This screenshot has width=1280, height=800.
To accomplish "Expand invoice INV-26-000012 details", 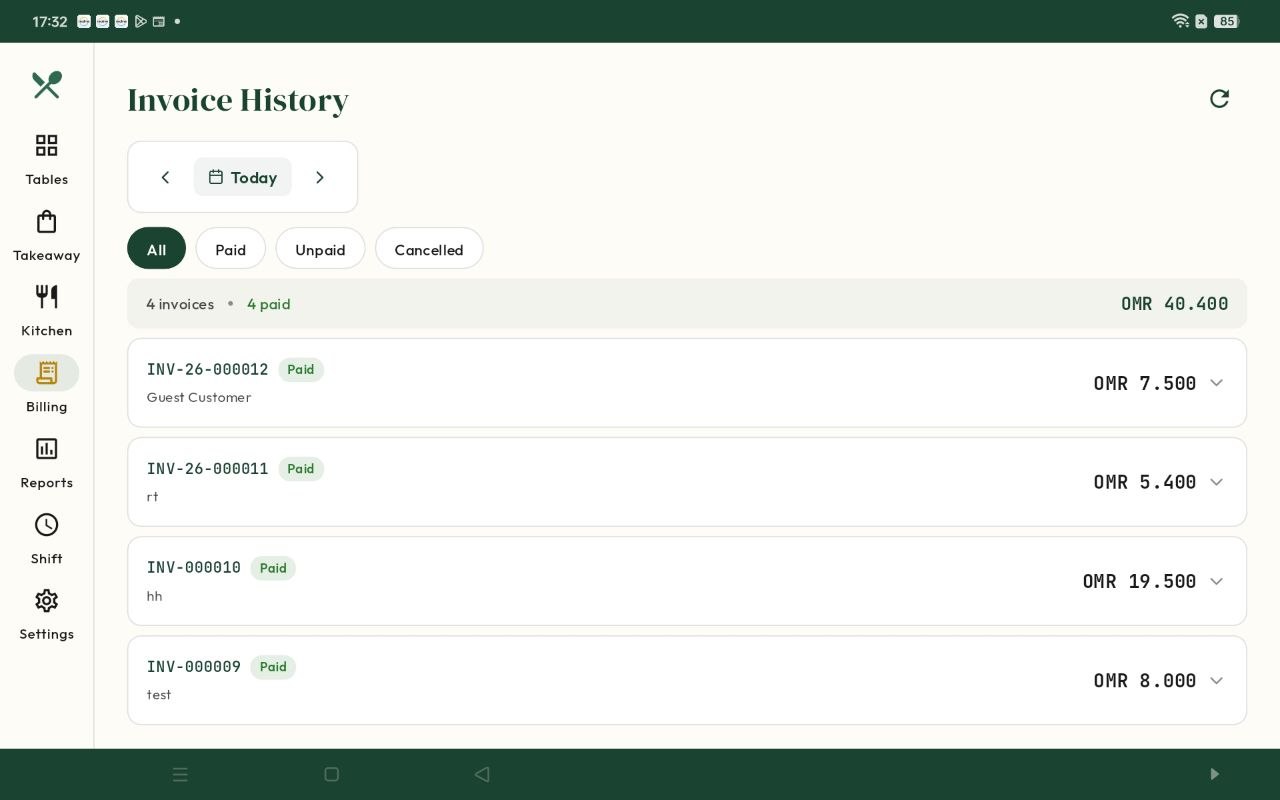I will 1216,382.
